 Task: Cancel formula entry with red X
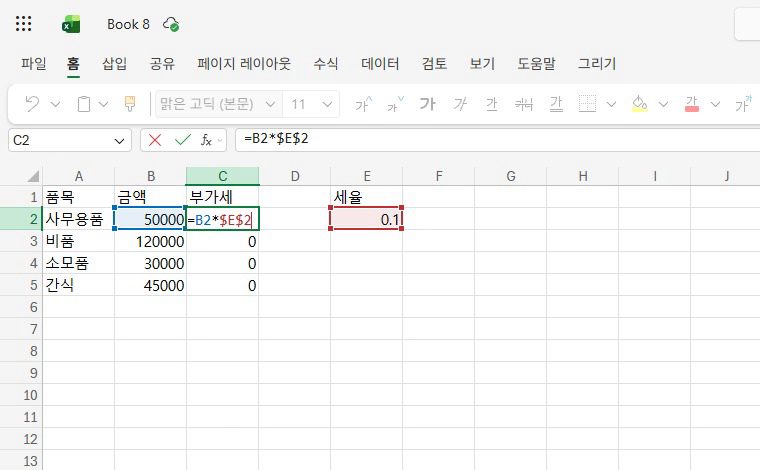pos(155,141)
